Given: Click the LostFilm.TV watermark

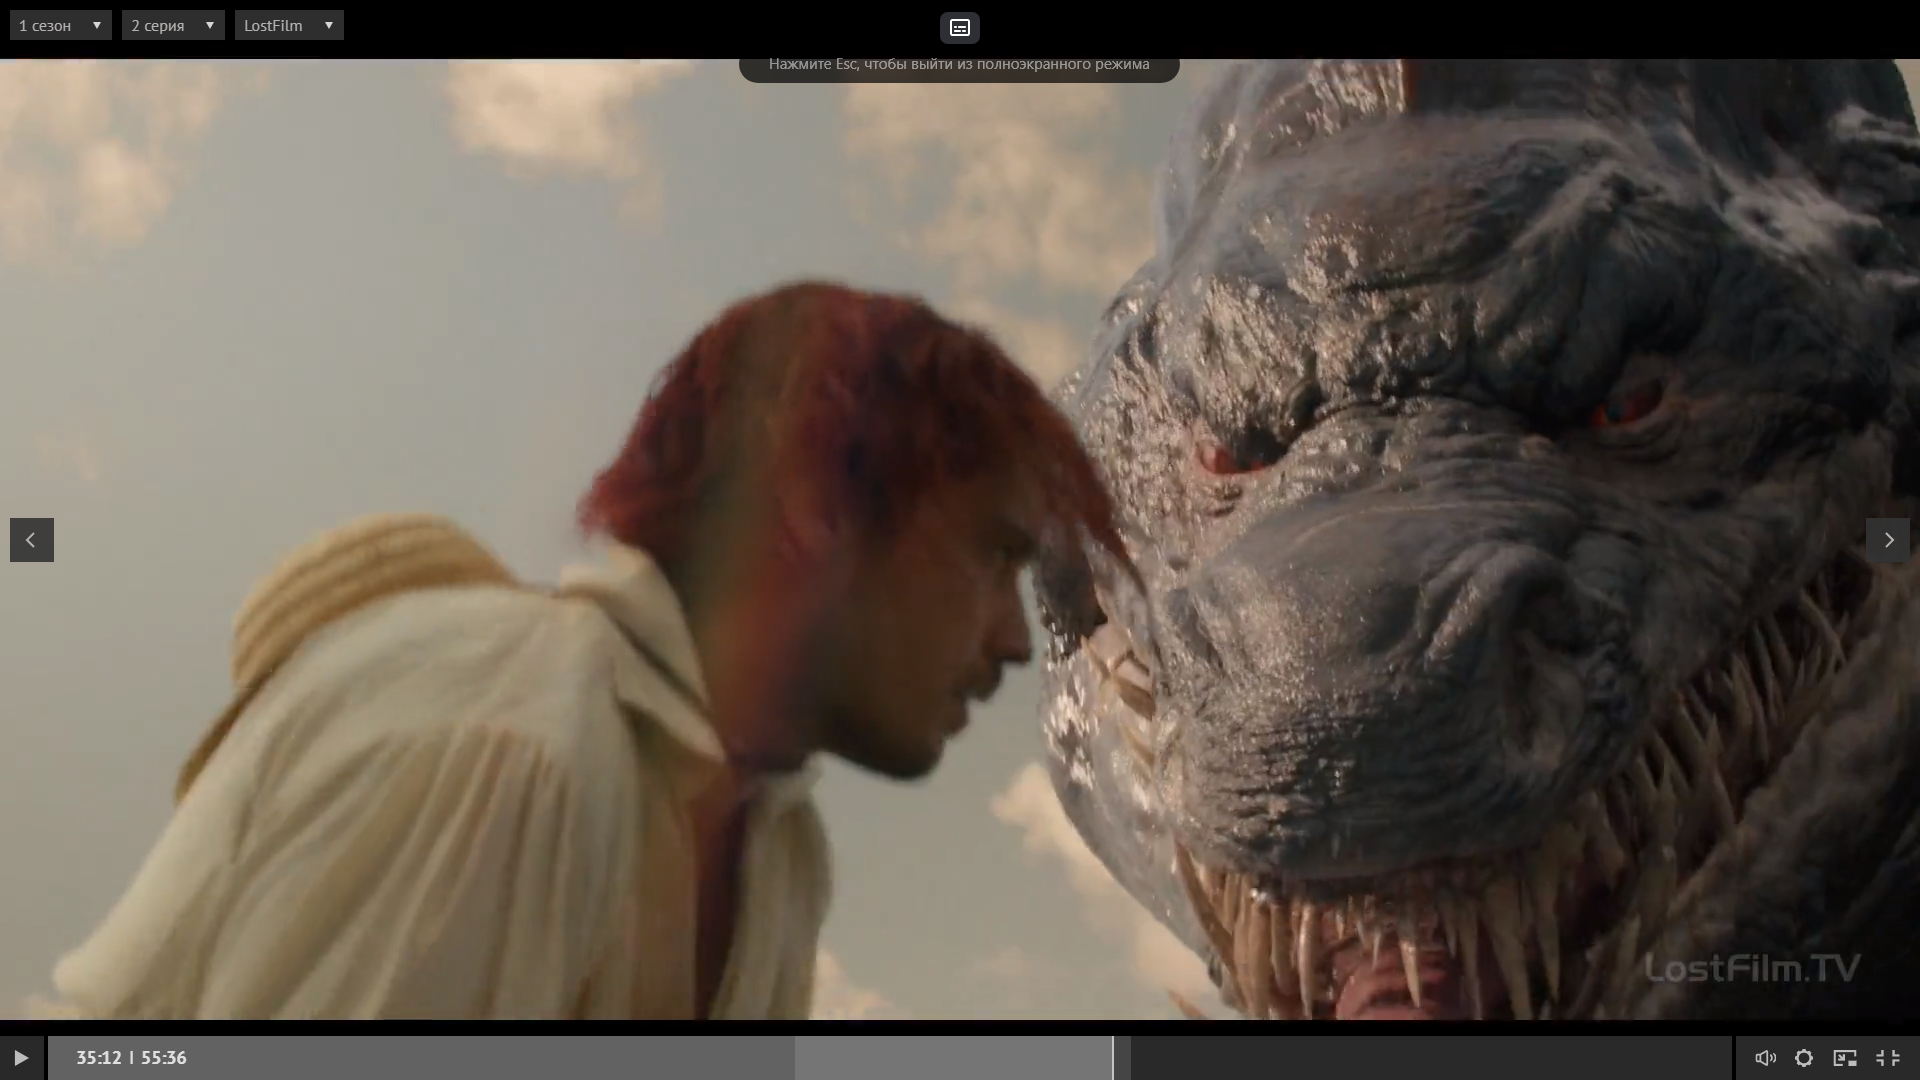Looking at the screenshot, I should click(1752, 968).
